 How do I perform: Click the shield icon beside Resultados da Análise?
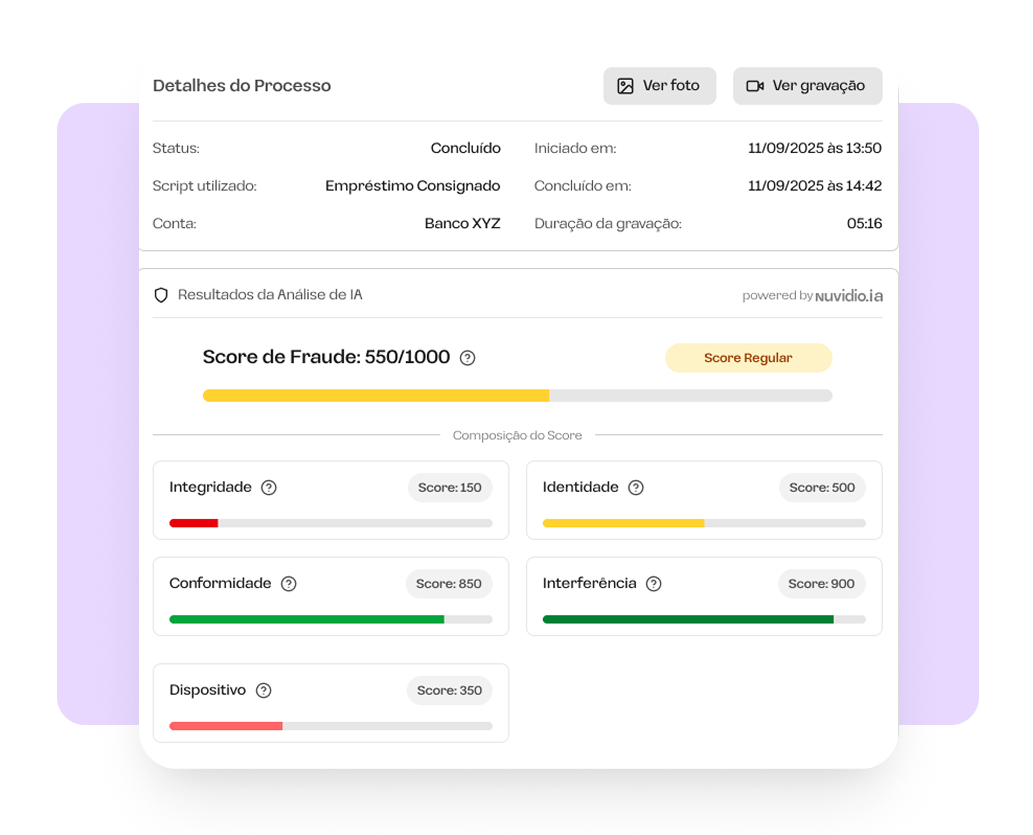click(161, 295)
